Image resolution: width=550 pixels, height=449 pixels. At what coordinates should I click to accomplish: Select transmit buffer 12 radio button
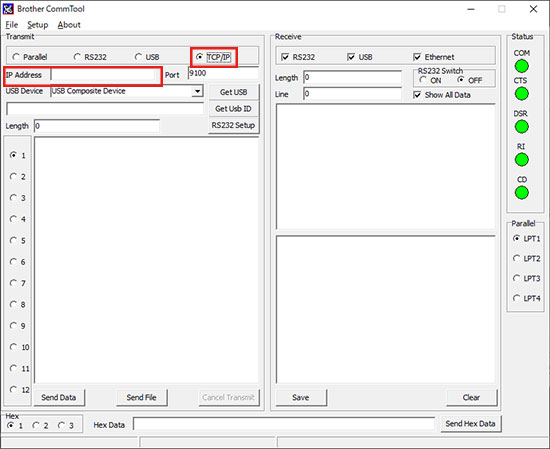click(x=13, y=389)
